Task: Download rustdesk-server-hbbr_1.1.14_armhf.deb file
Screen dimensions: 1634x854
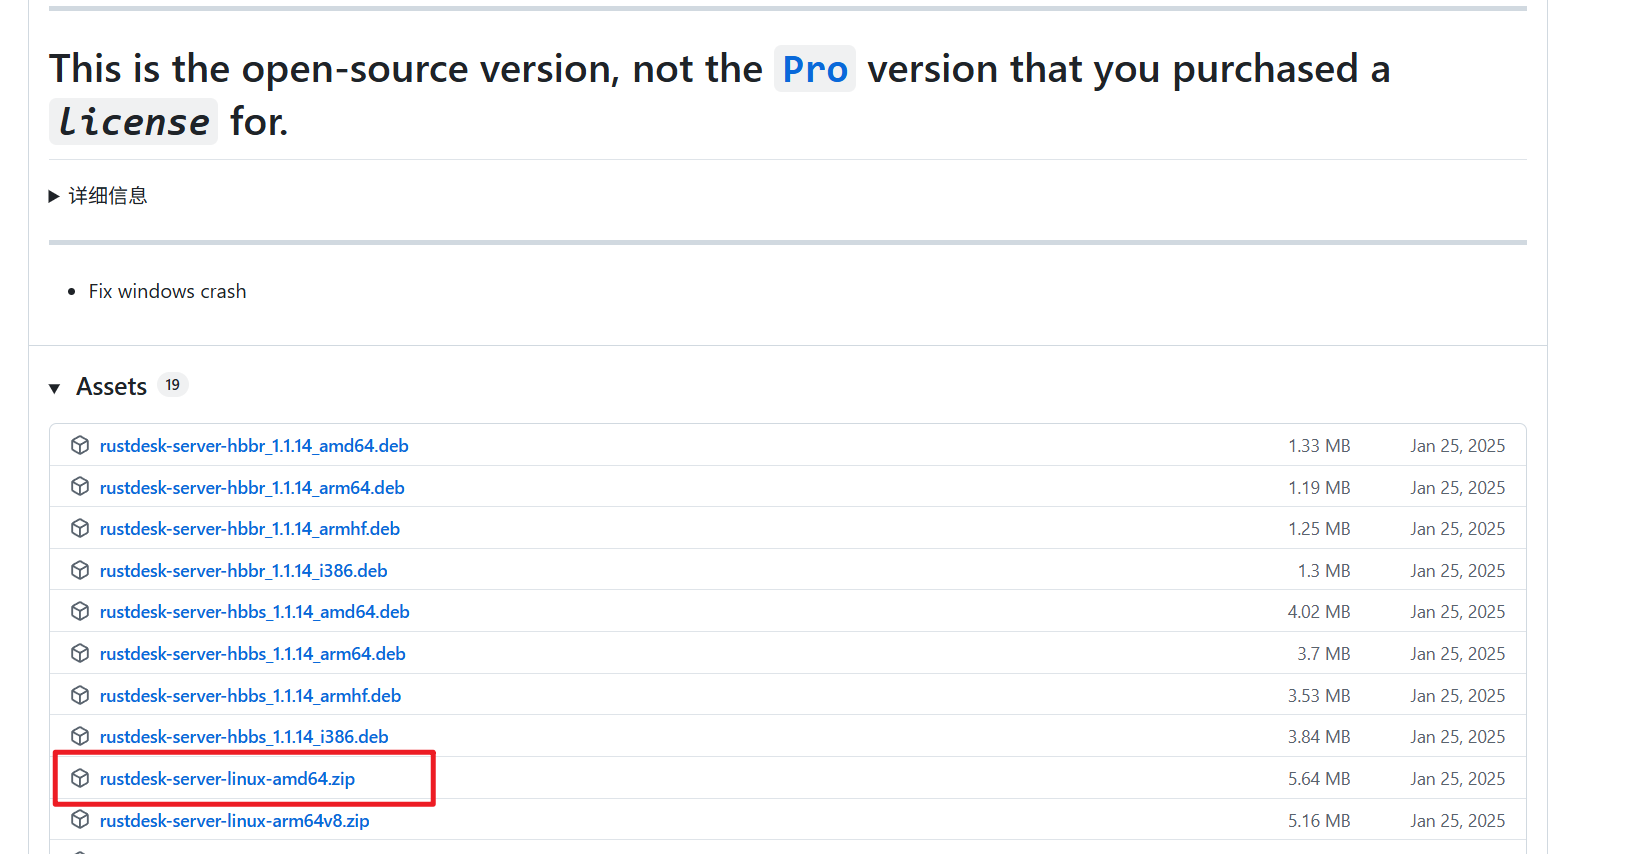Action: point(250,529)
